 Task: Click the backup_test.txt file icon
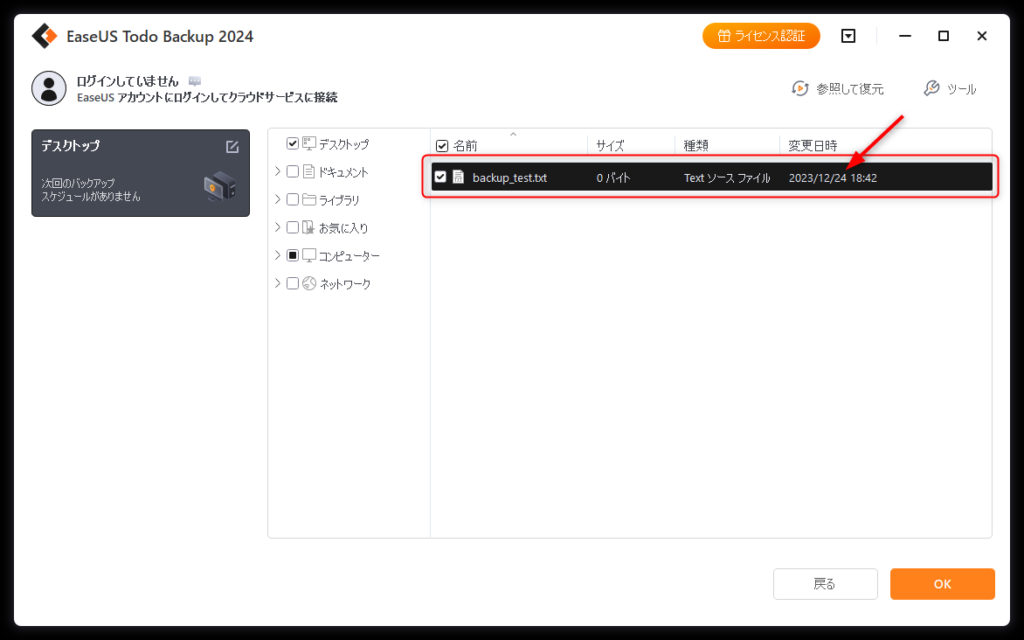pyautogui.click(x=458, y=178)
